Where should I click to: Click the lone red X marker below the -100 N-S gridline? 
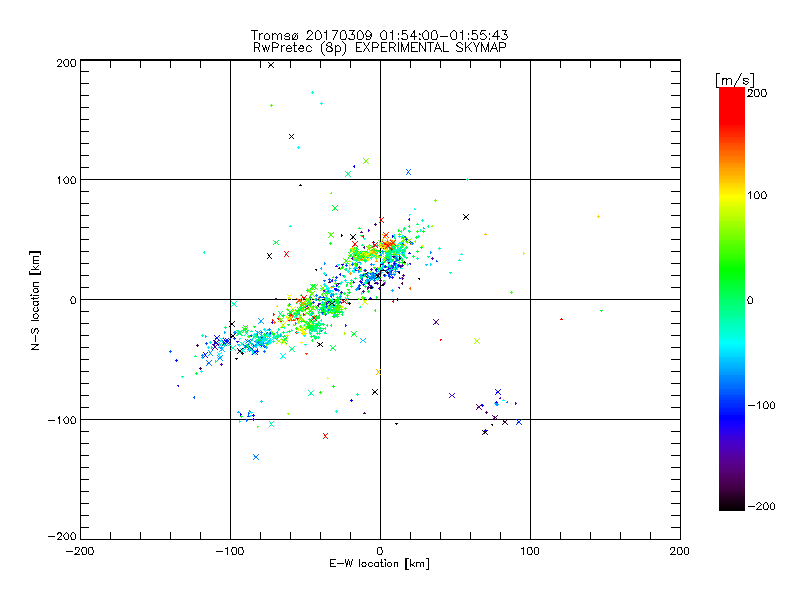click(x=326, y=436)
